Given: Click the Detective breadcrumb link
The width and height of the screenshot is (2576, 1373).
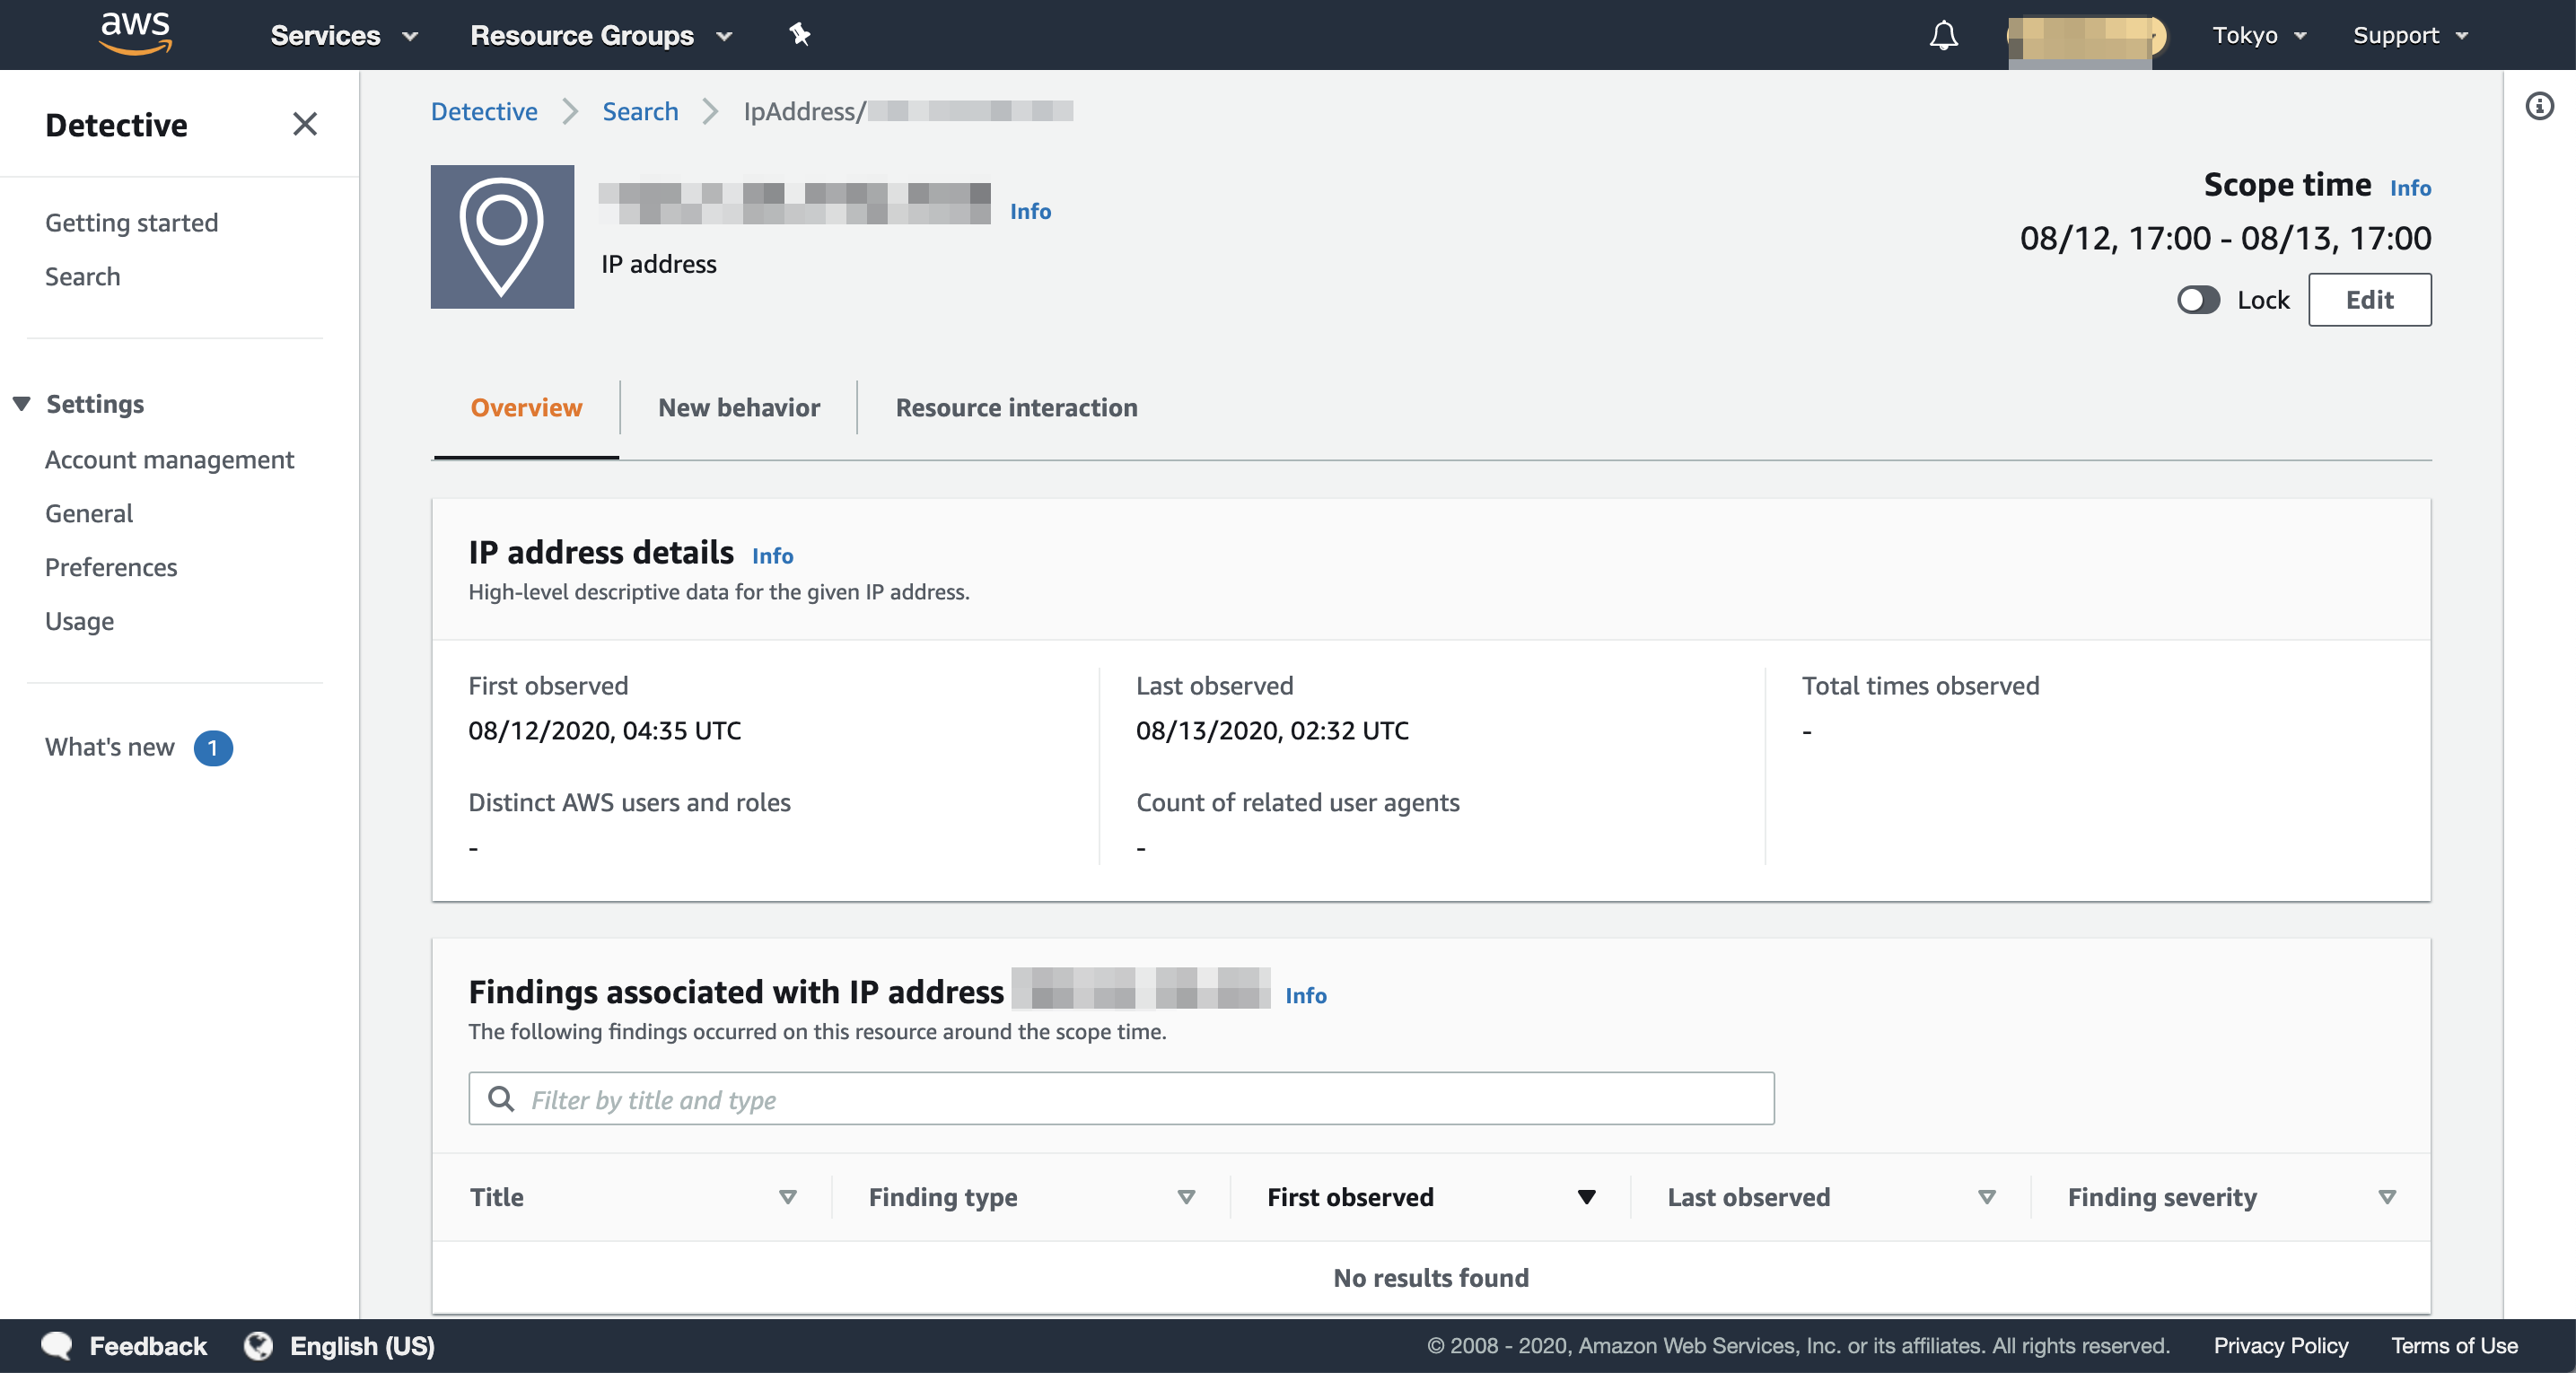Looking at the screenshot, I should coord(484,111).
